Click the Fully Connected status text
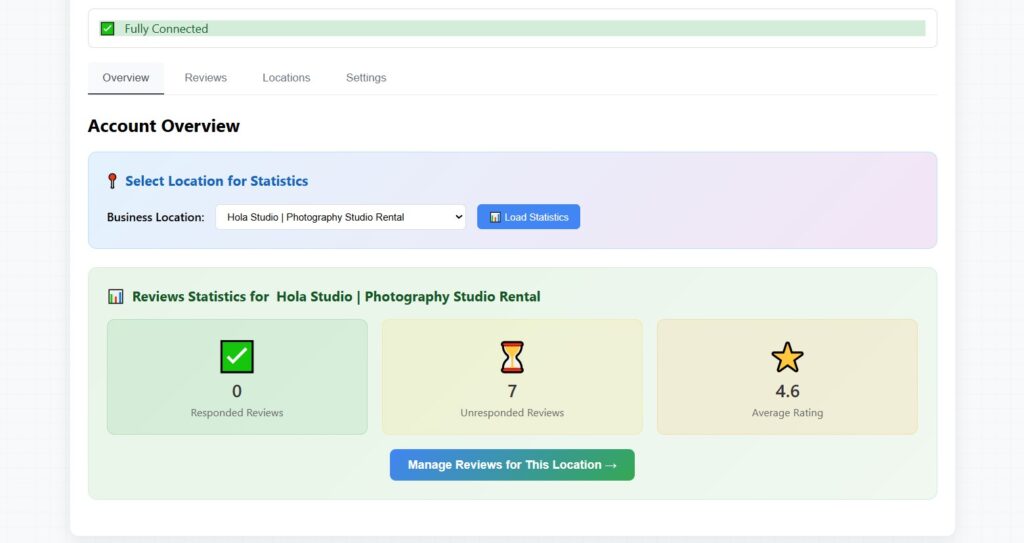This screenshot has height=543, width=1024. [x=166, y=29]
